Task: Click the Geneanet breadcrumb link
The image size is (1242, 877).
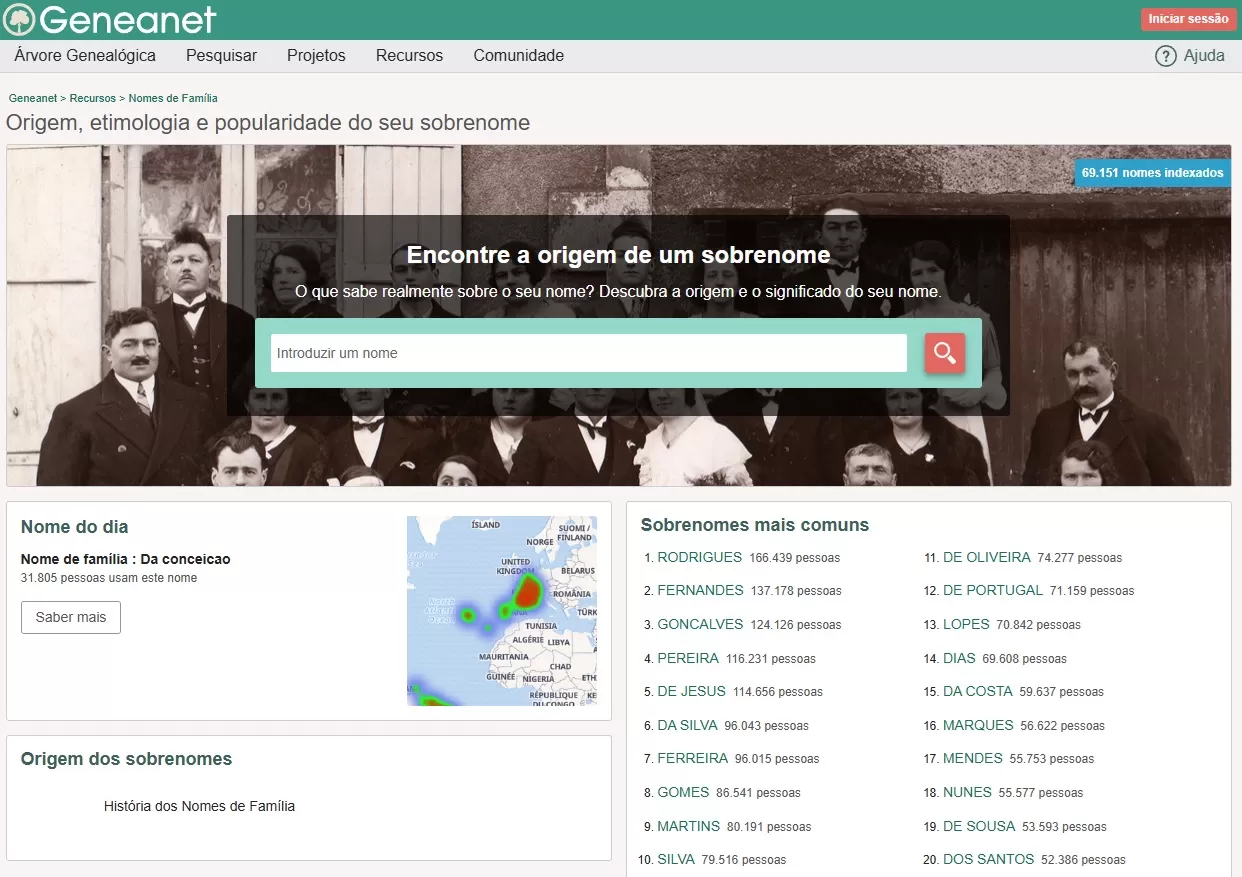Action: (32, 98)
